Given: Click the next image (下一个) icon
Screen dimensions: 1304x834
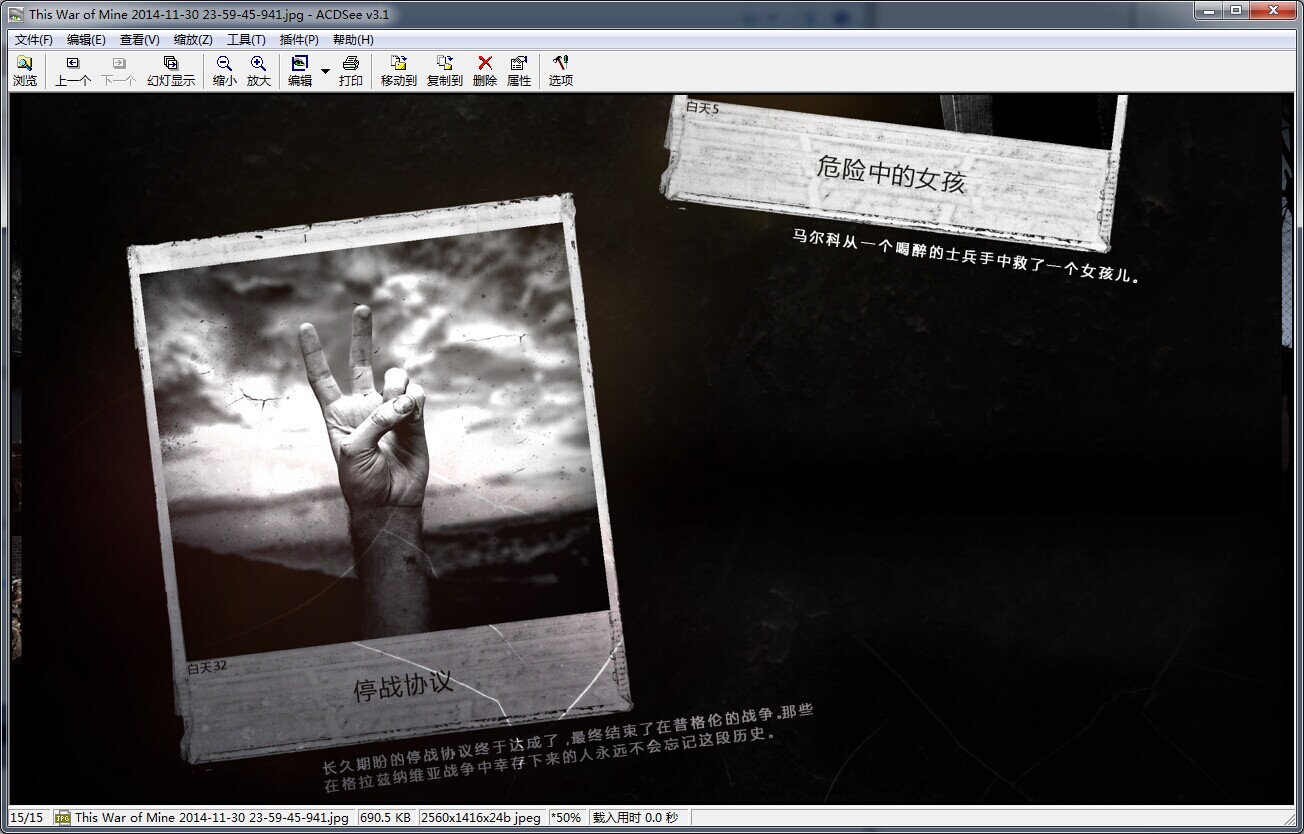Looking at the screenshot, I should 119,71.
